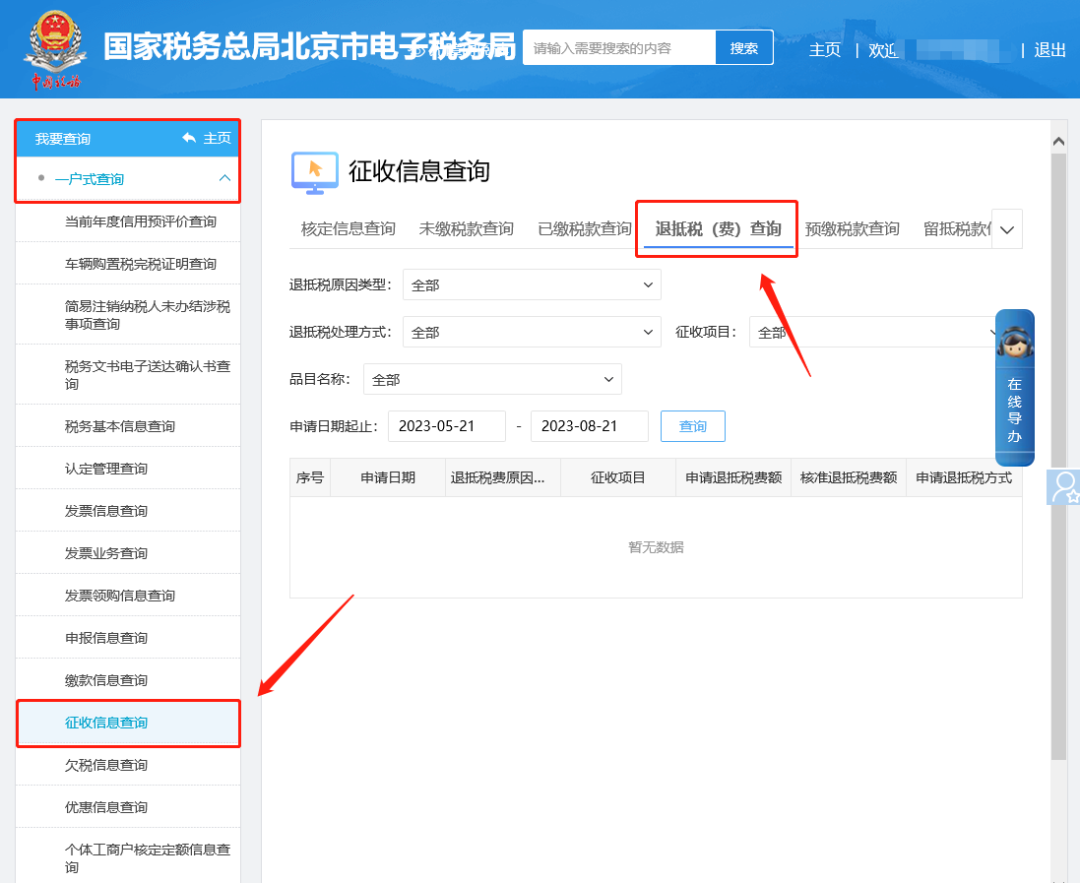Viewport: 1080px width, 883px height.
Task: Switch to the 未缴税款查询 tab
Action: pyautogui.click(x=466, y=229)
